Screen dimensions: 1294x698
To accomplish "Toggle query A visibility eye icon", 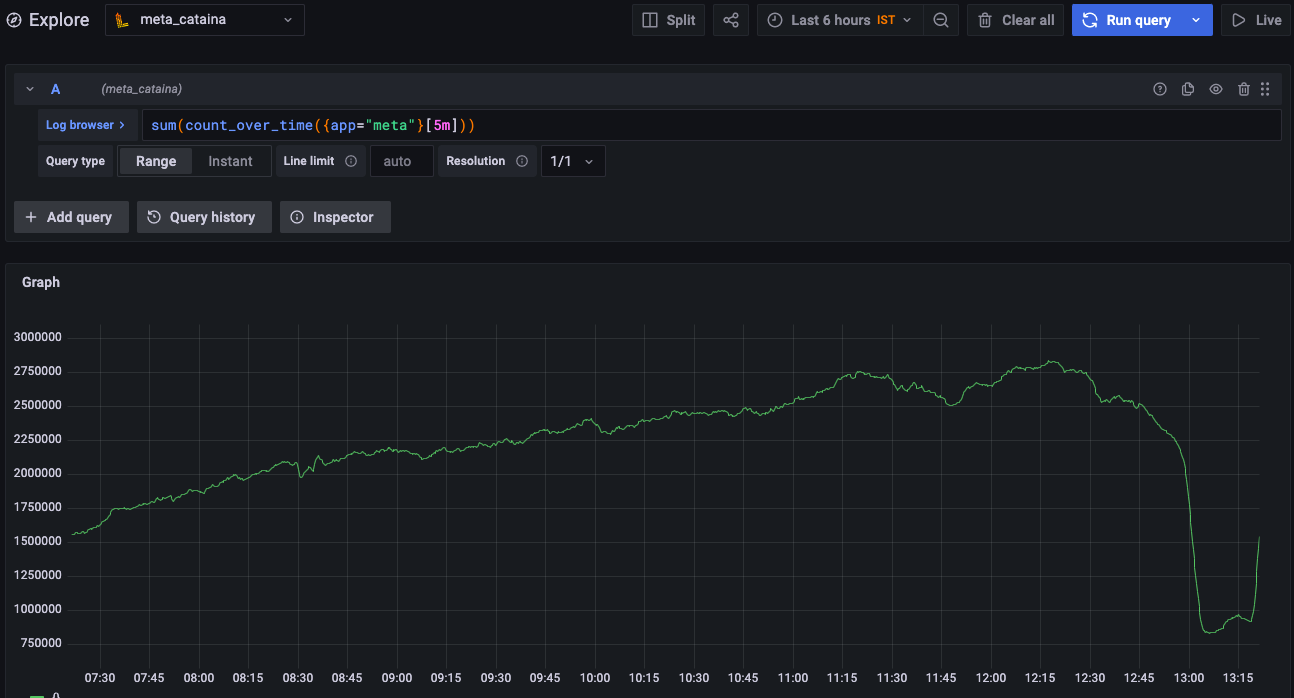I will pyautogui.click(x=1216, y=89).
